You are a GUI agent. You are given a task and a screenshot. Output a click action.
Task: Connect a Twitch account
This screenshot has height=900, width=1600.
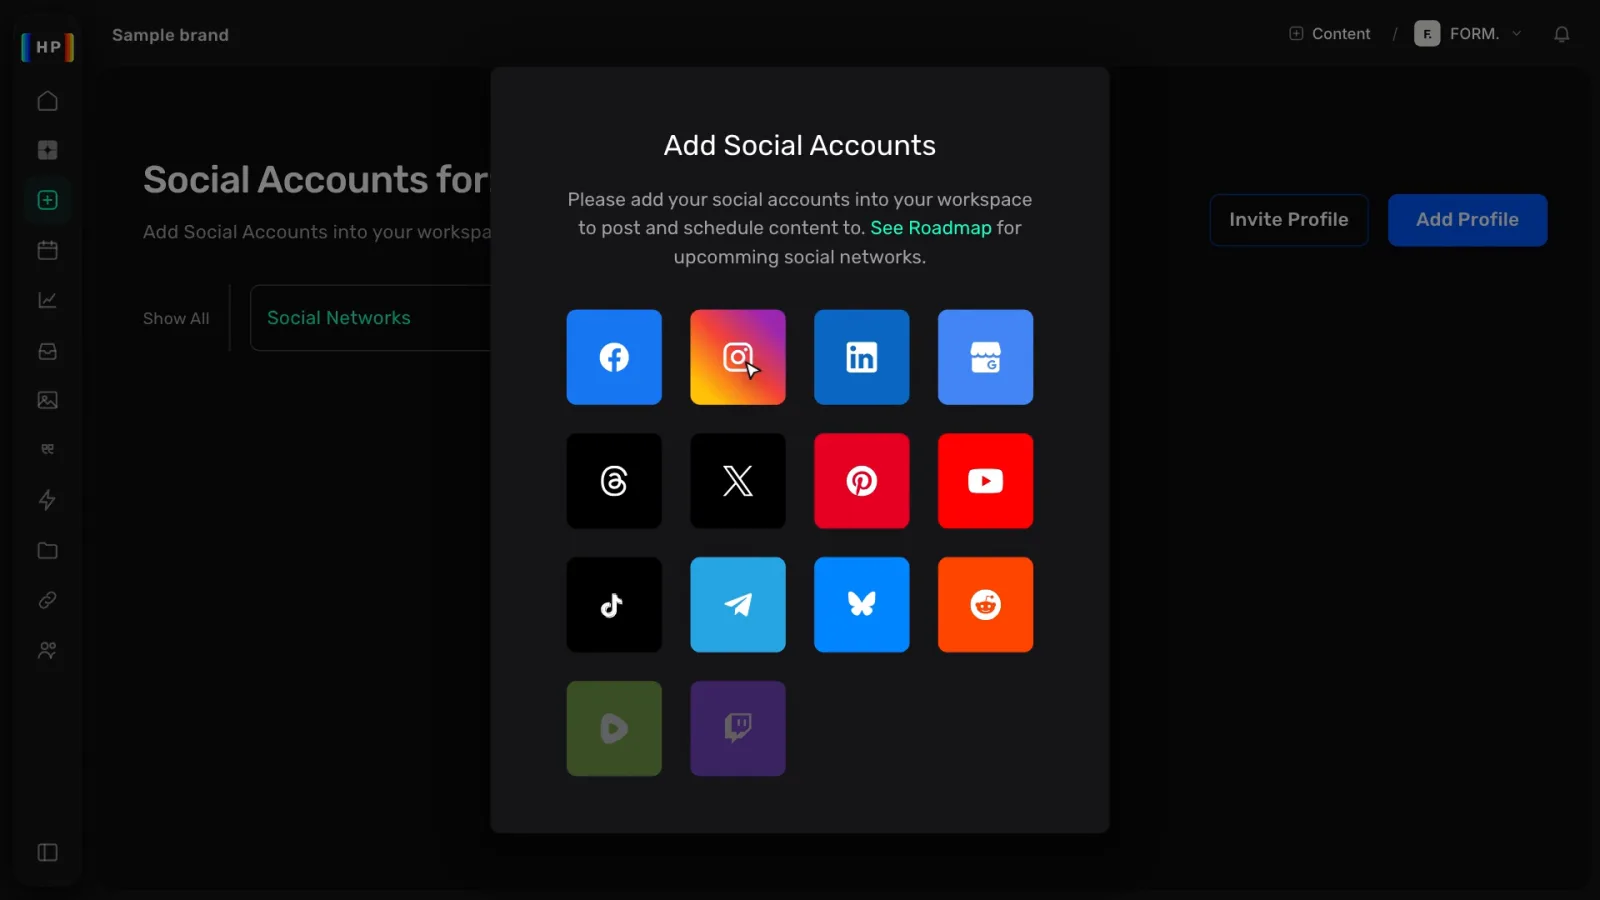pos(738,729)
